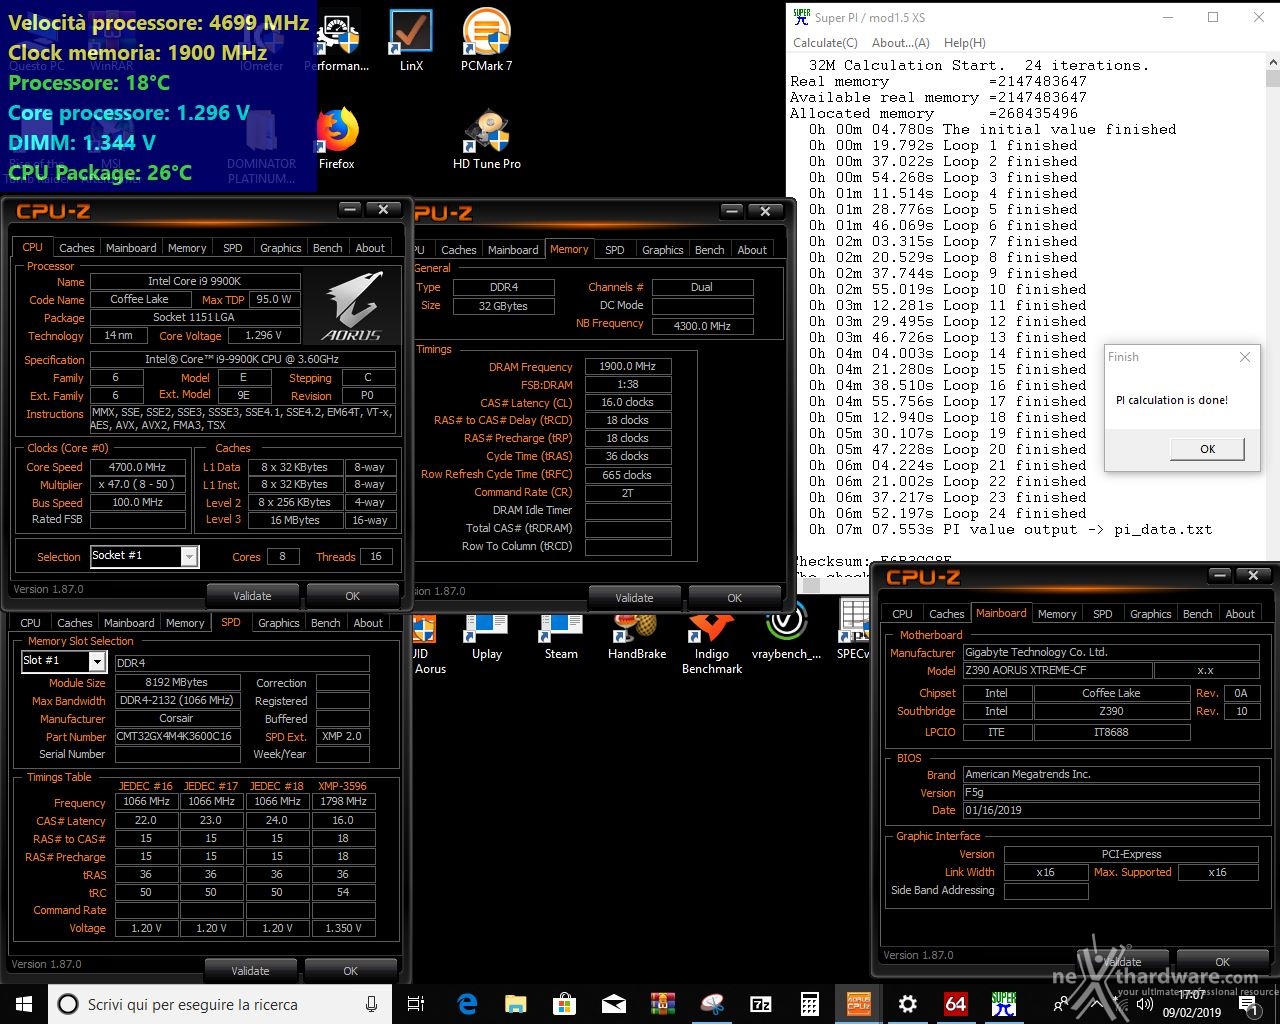Image resolution: width=1280 pixels, height=1024 pixels.
Task: Open Microsoft Edge from the taskbar
Action: click(x=467, y=1003)
